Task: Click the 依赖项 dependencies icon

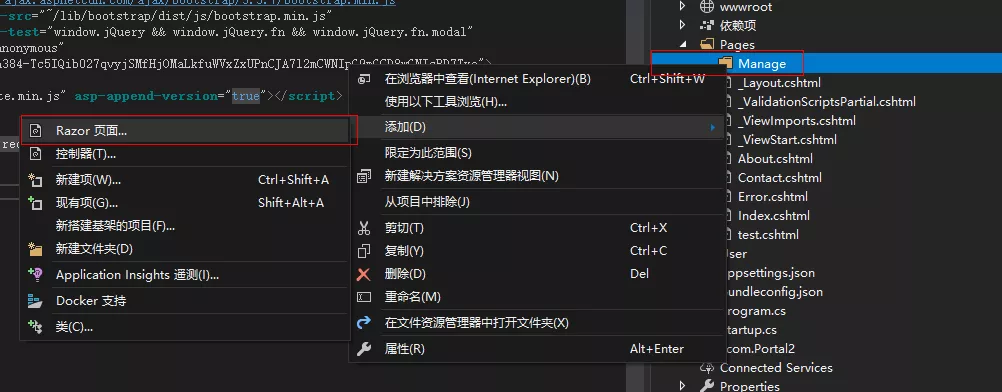Action: click(706, 26)
